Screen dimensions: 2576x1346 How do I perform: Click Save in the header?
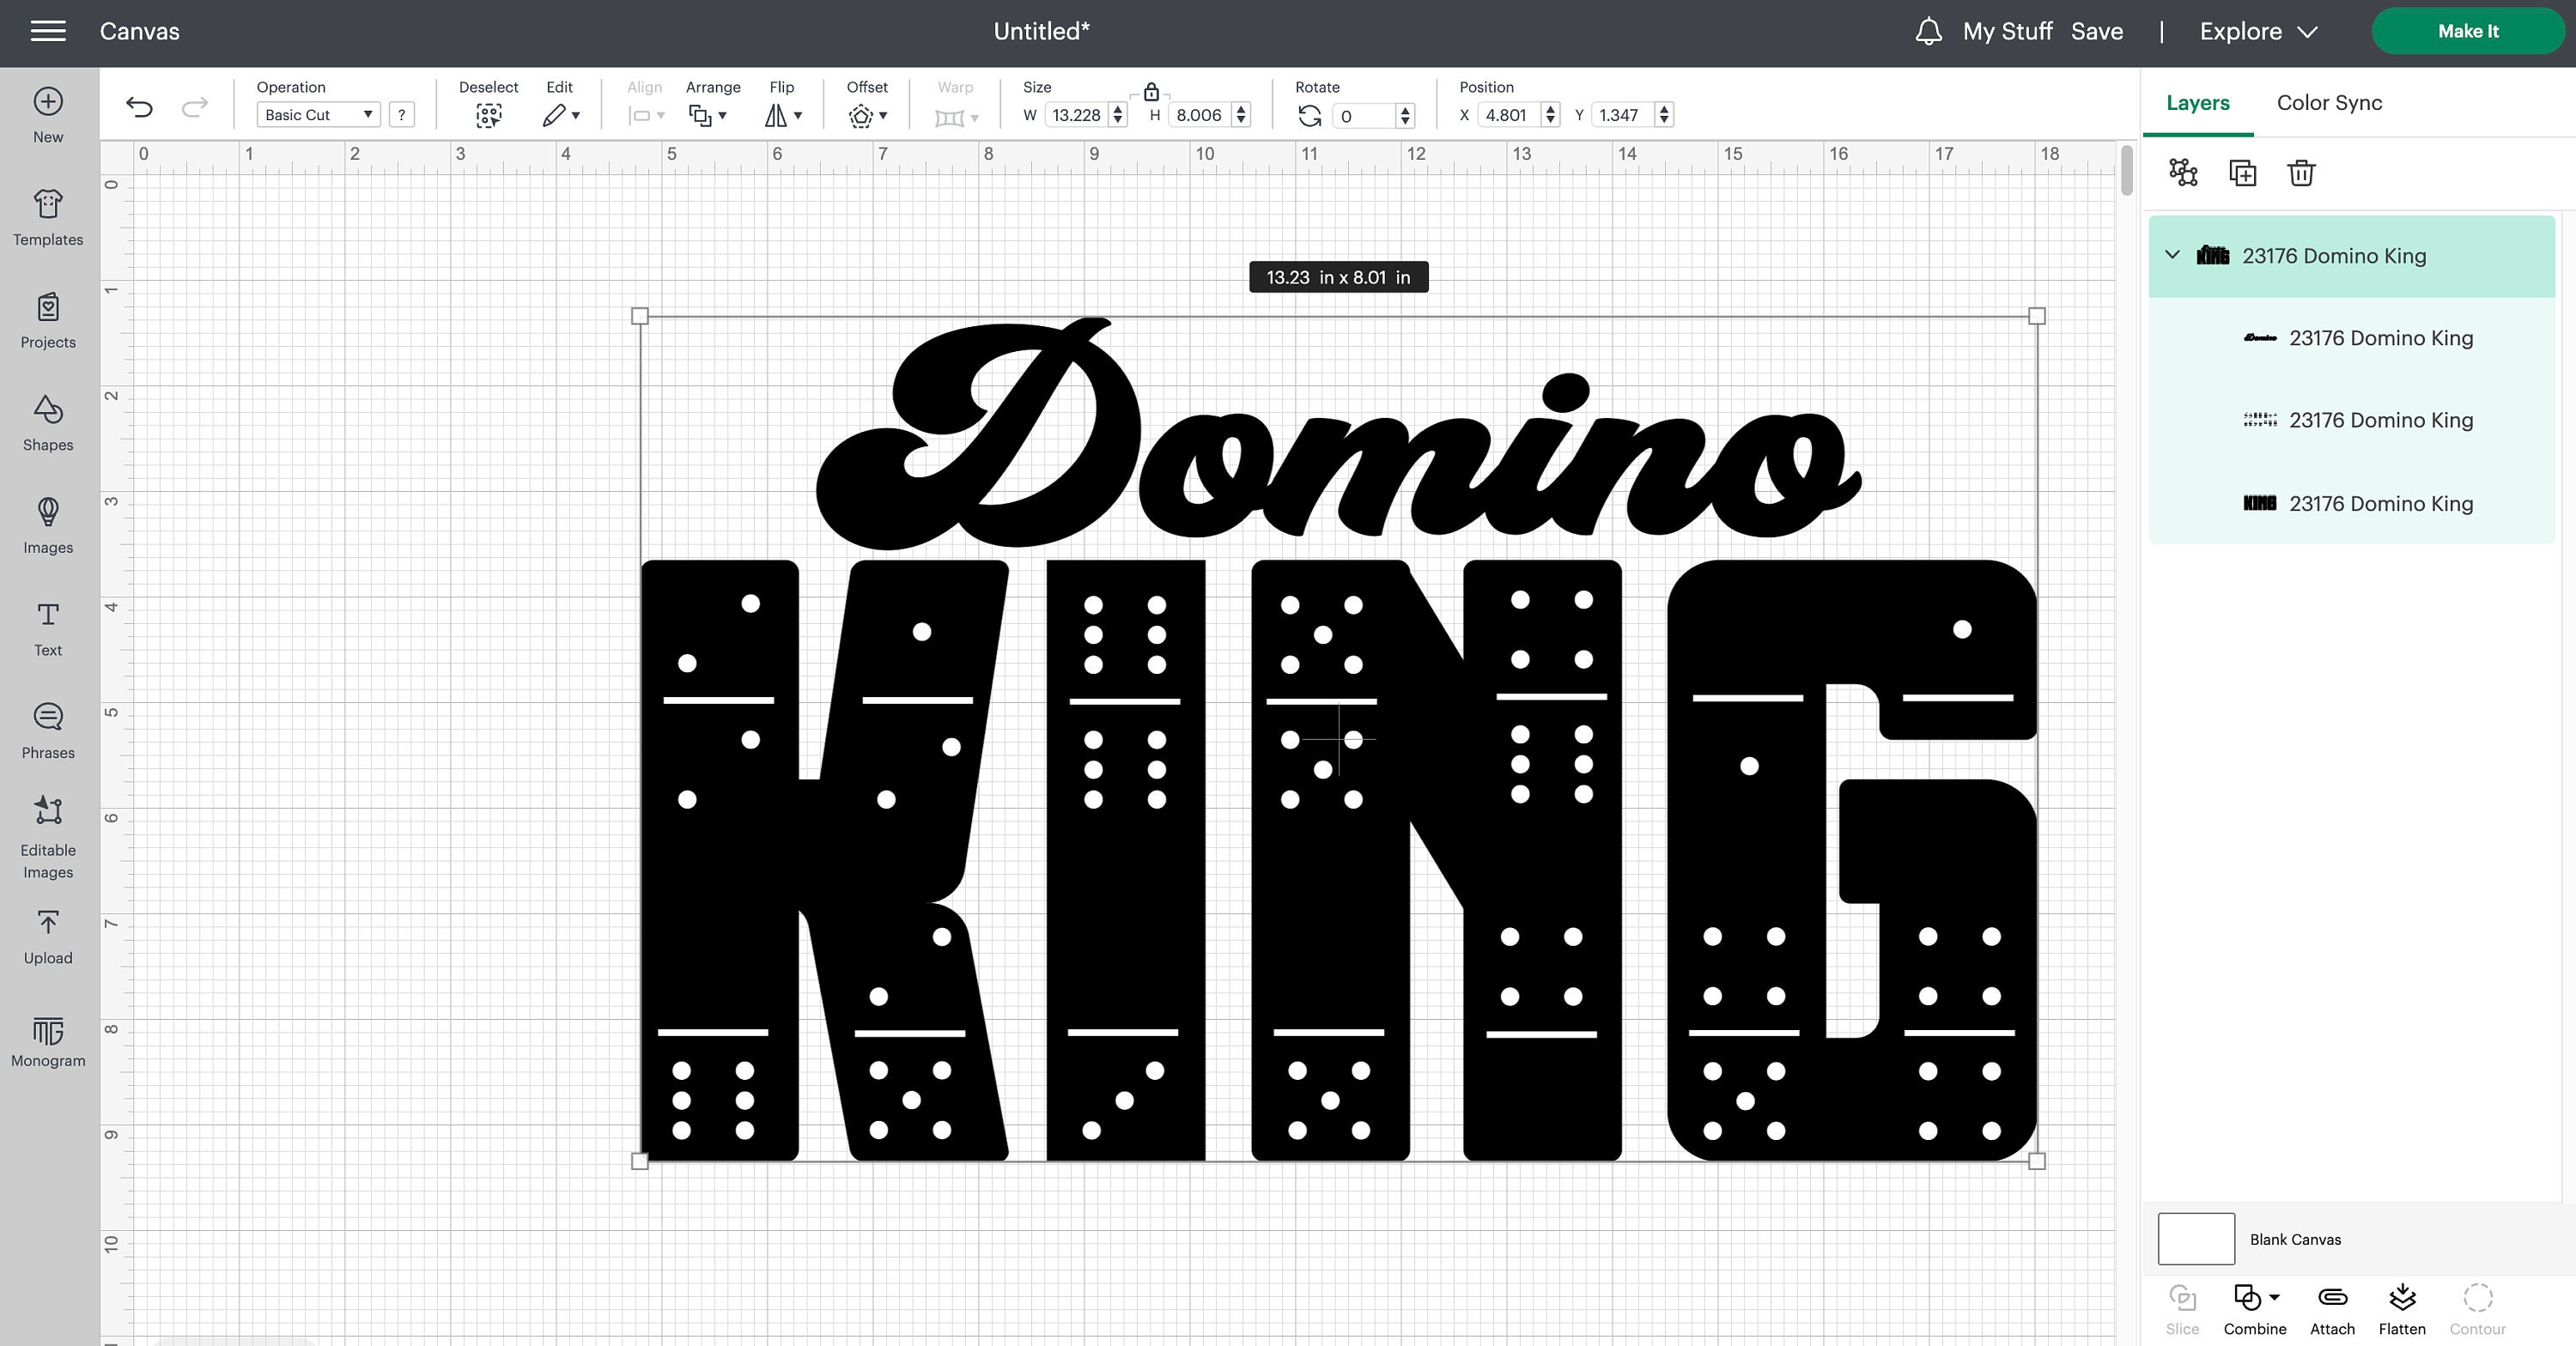2097,31
